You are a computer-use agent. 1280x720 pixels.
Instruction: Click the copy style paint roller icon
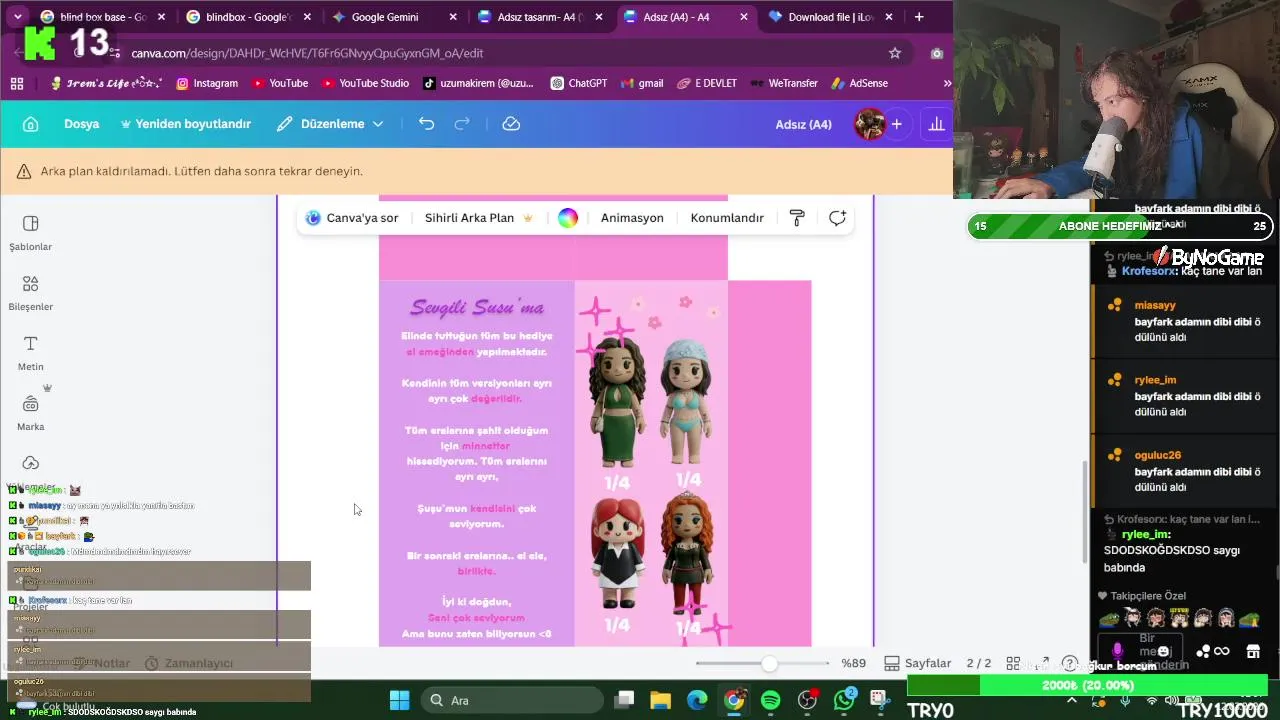click(x=797, y=218)
